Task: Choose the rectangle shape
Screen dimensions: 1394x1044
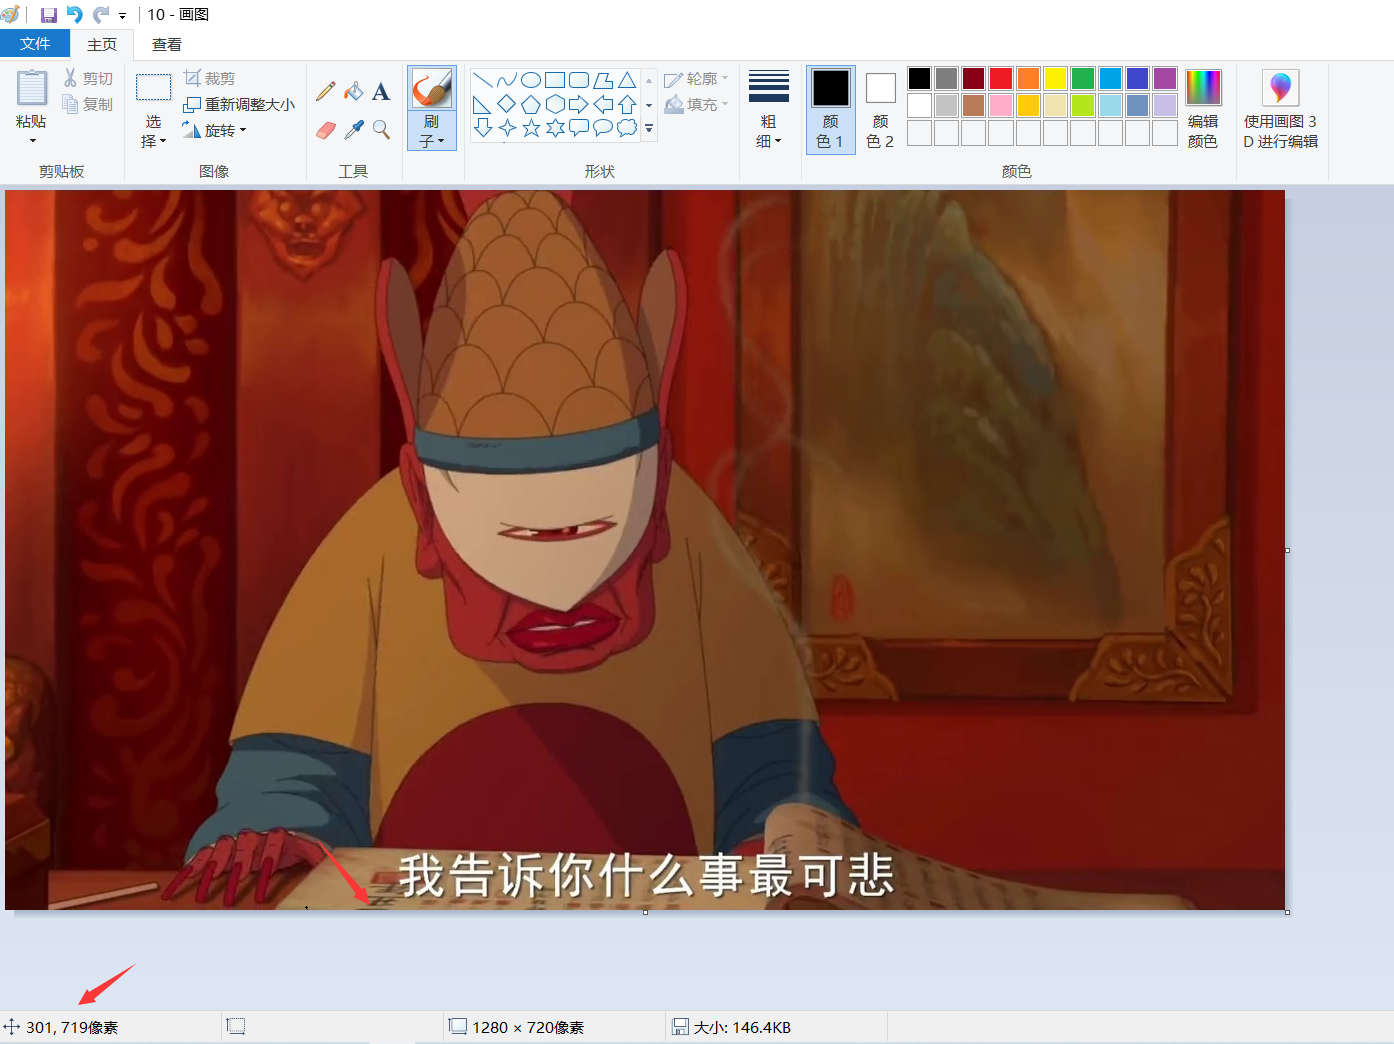Action: click(555, 80)
